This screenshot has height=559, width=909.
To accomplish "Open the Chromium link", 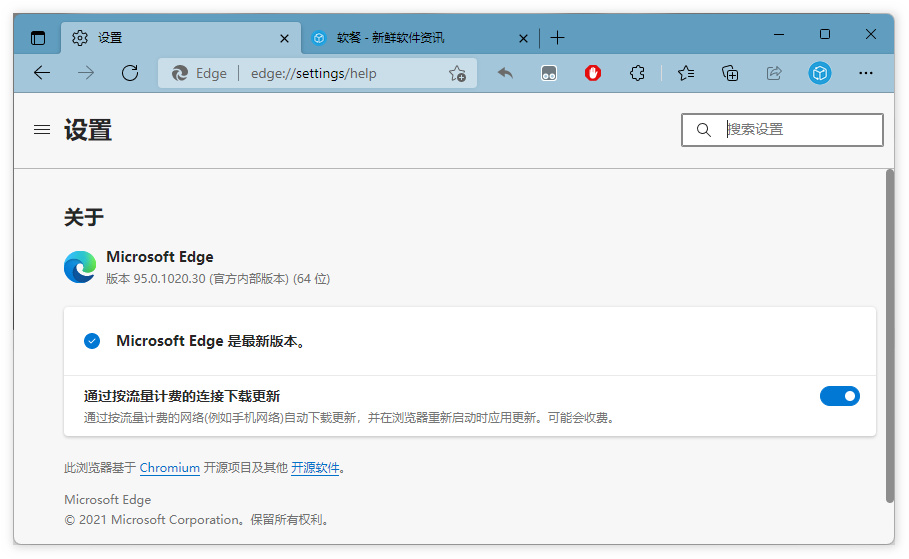I will (x=169, y=467).
